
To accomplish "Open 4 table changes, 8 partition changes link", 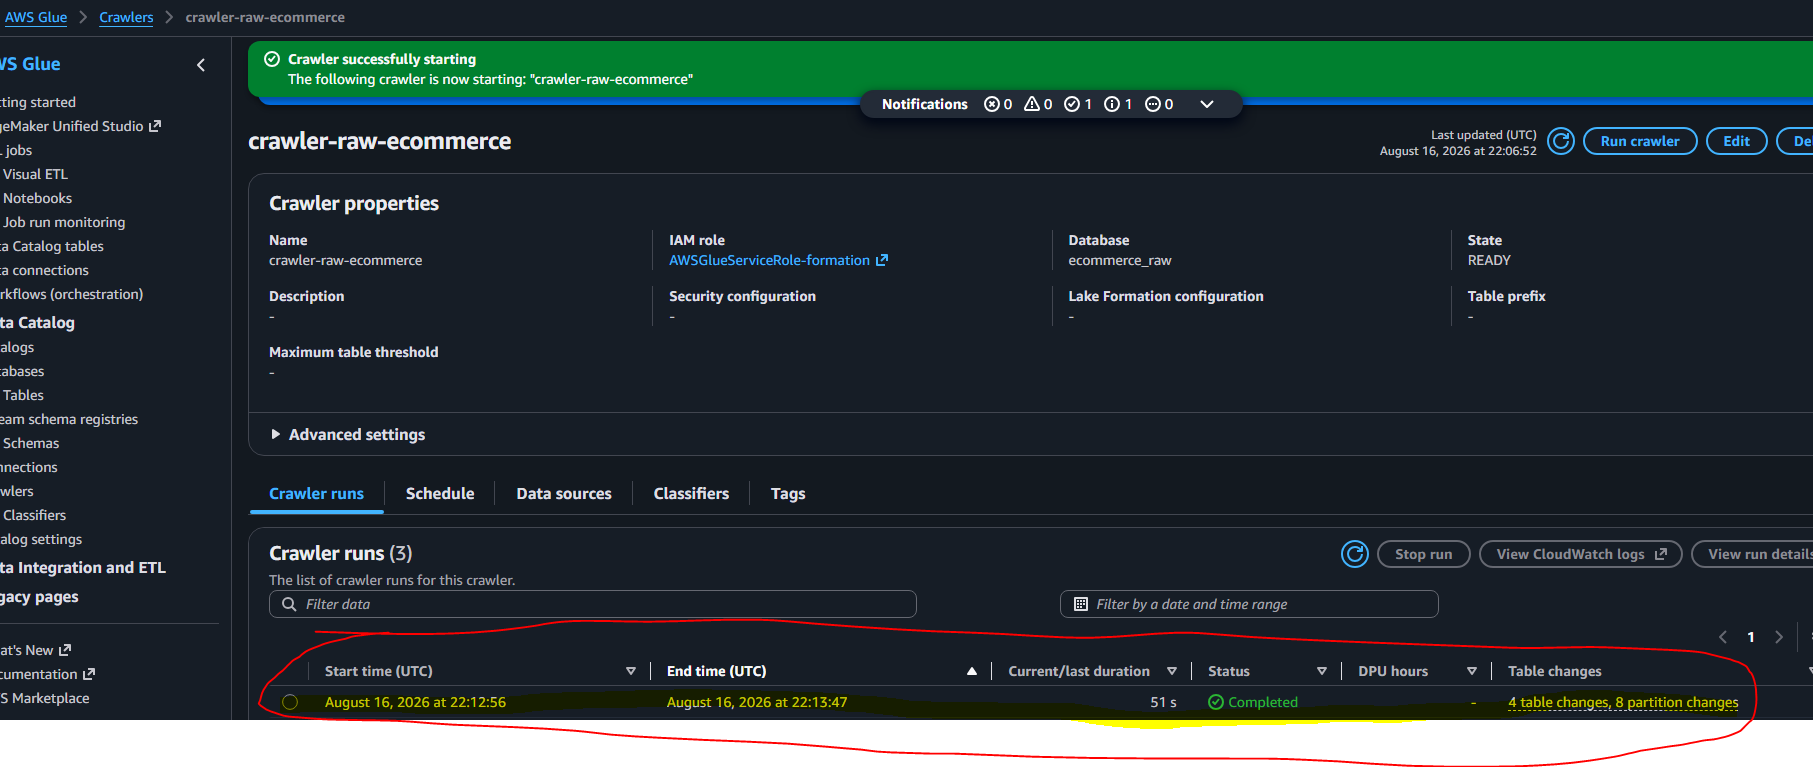I will [x=1623, y=702].
